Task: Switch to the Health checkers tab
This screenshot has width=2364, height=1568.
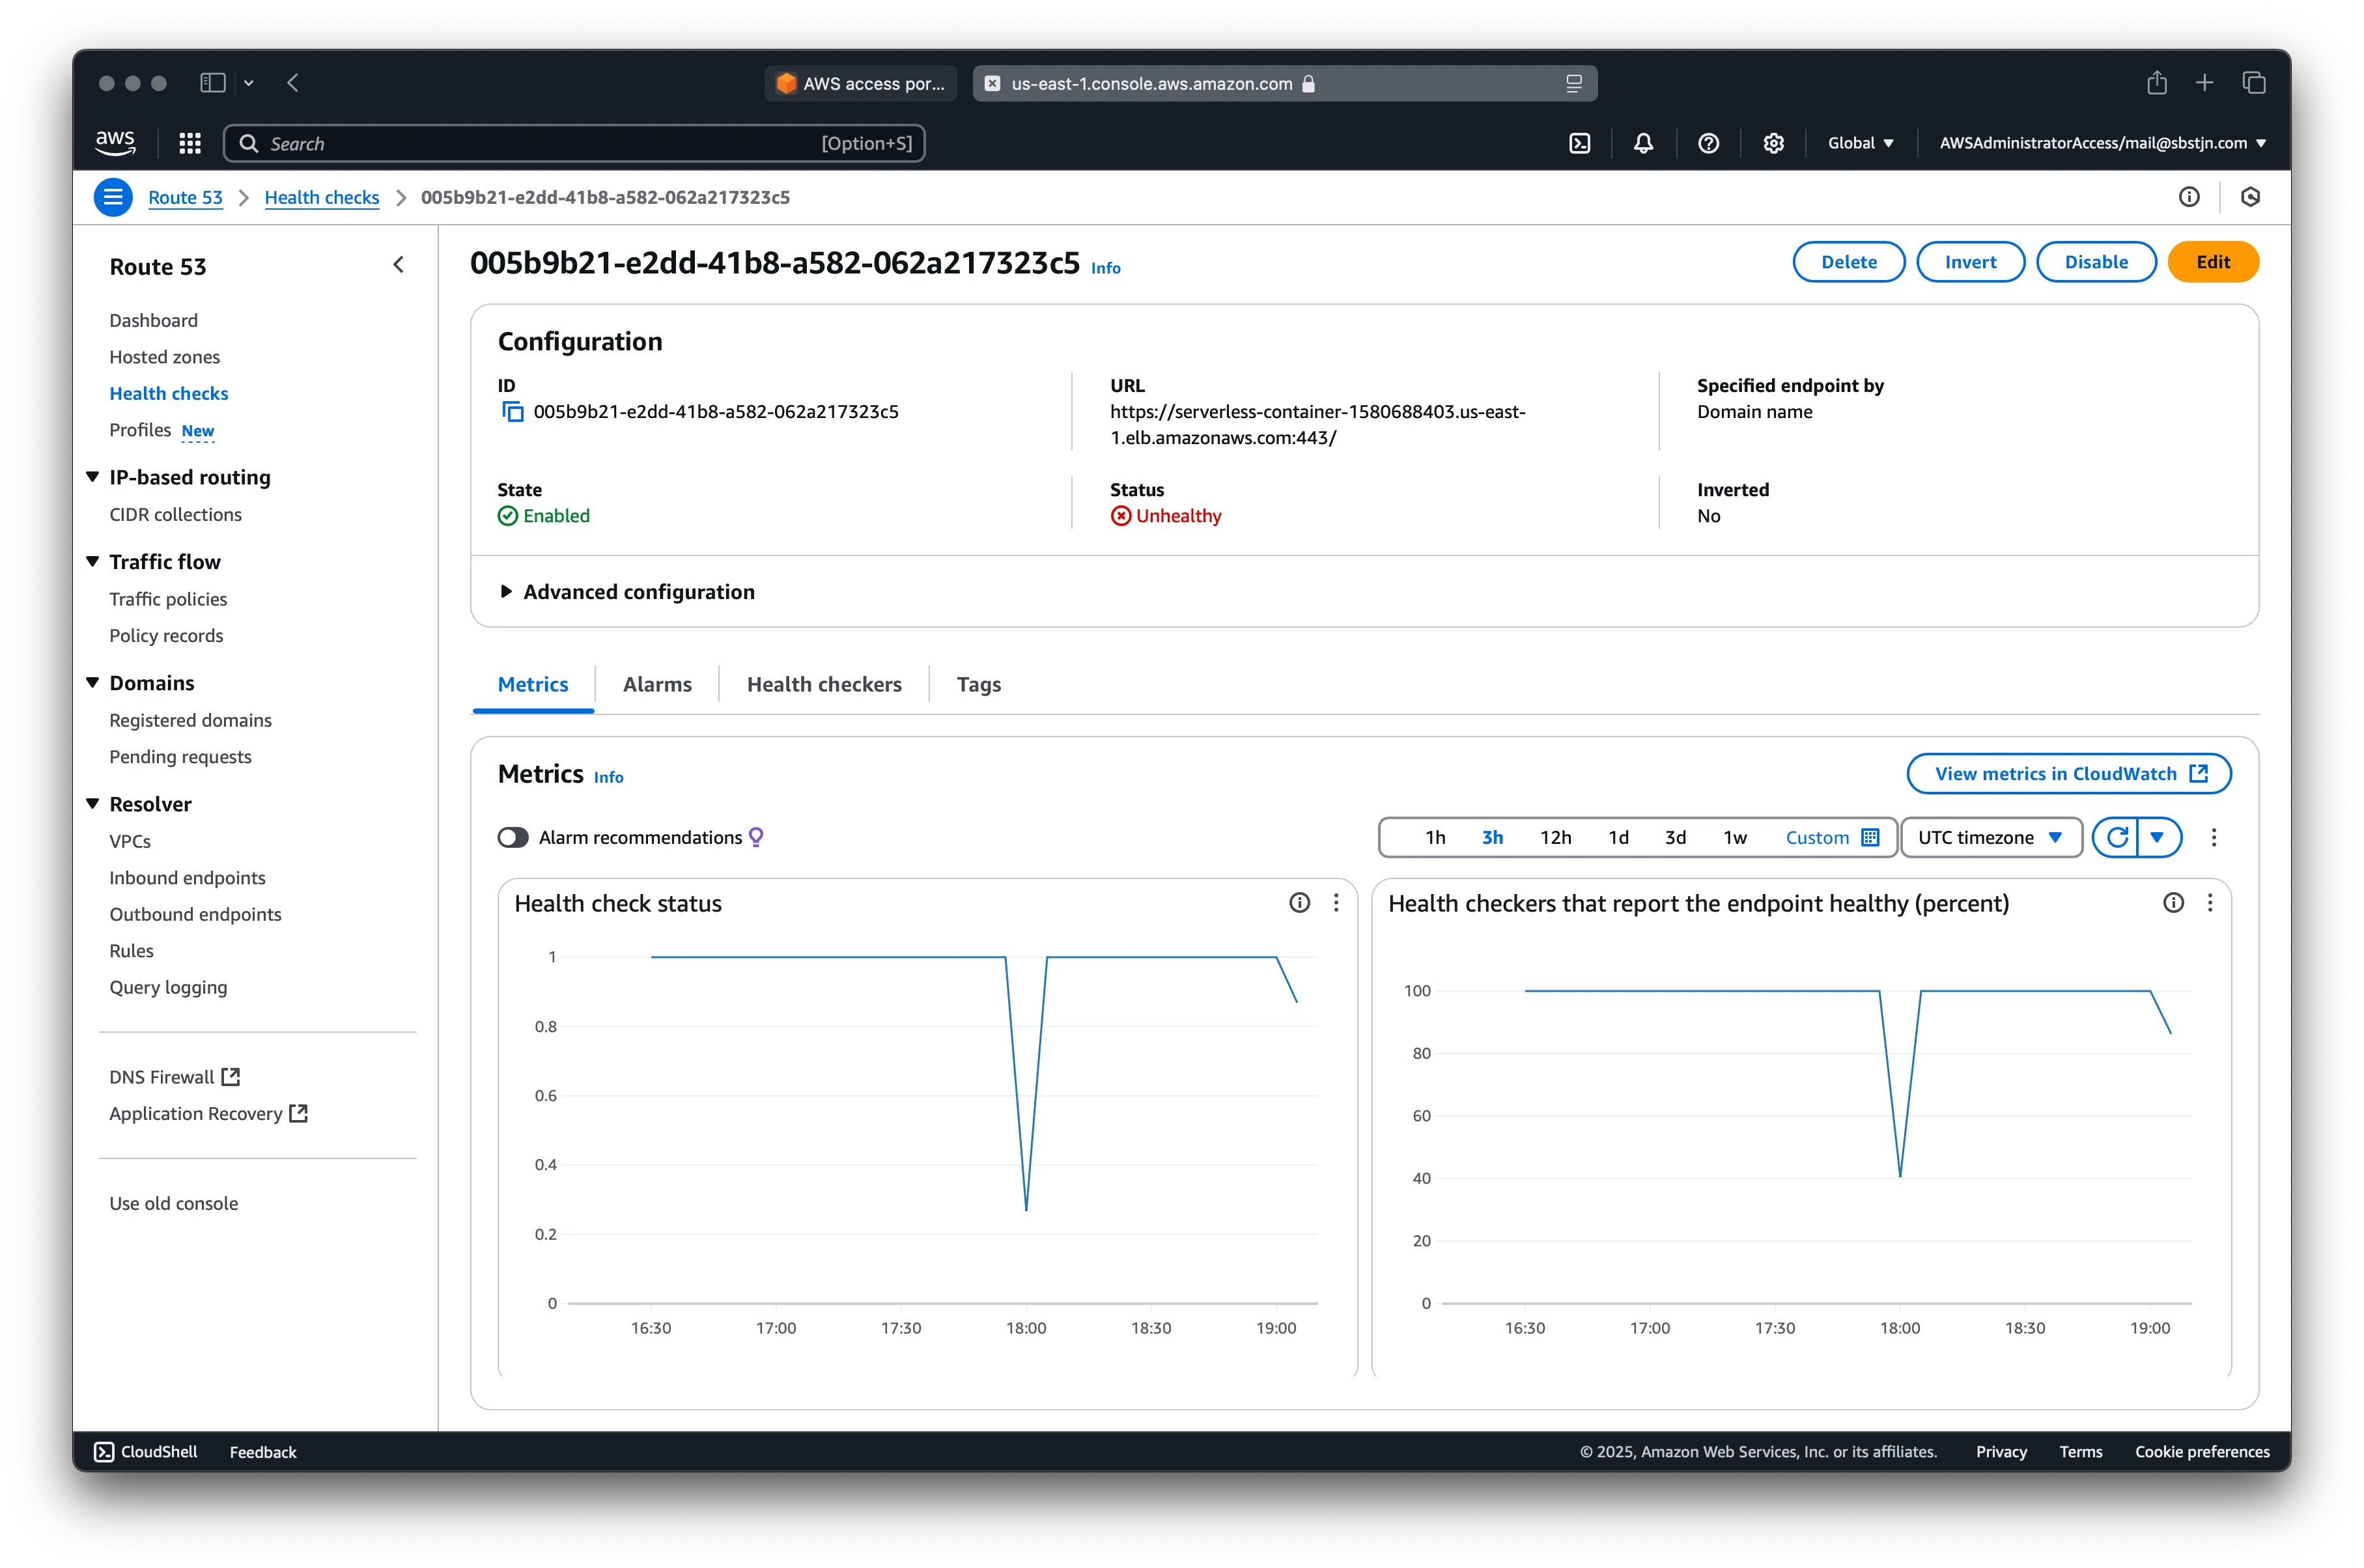Action: point(824,684)
